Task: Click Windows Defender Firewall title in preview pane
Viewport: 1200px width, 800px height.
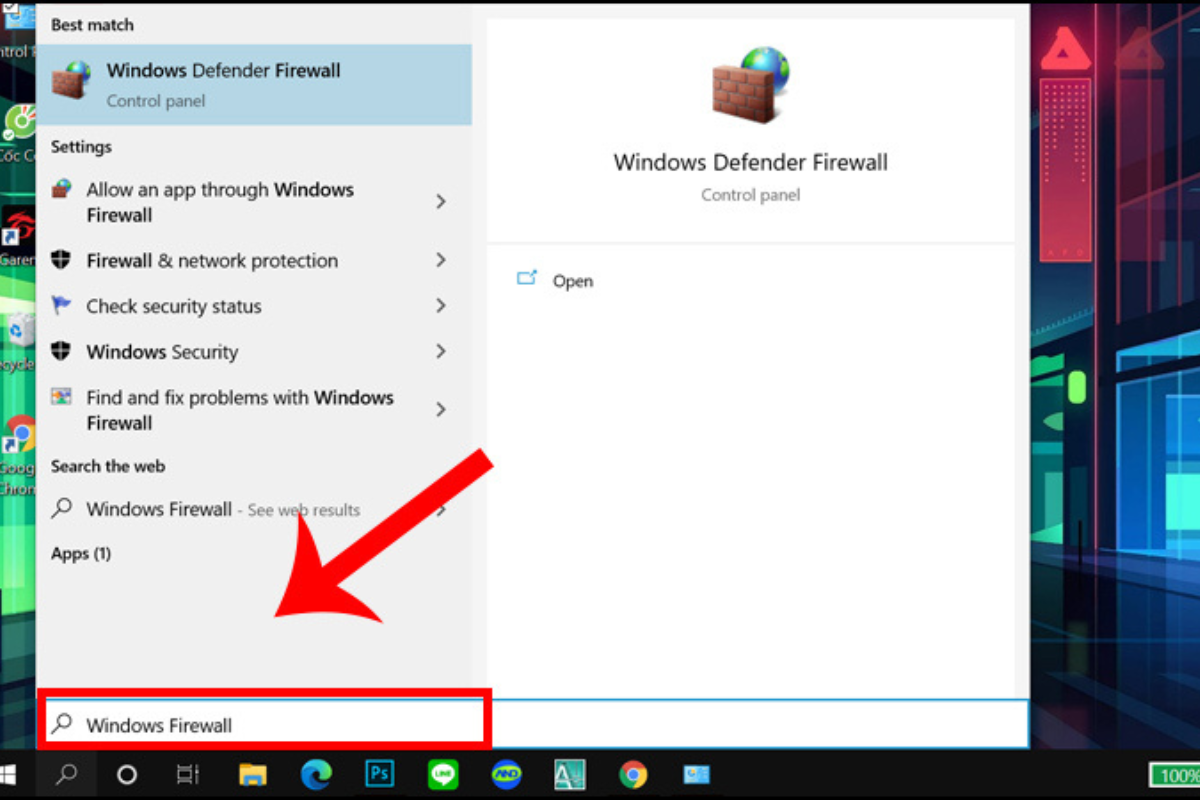Action: [750, 162]
